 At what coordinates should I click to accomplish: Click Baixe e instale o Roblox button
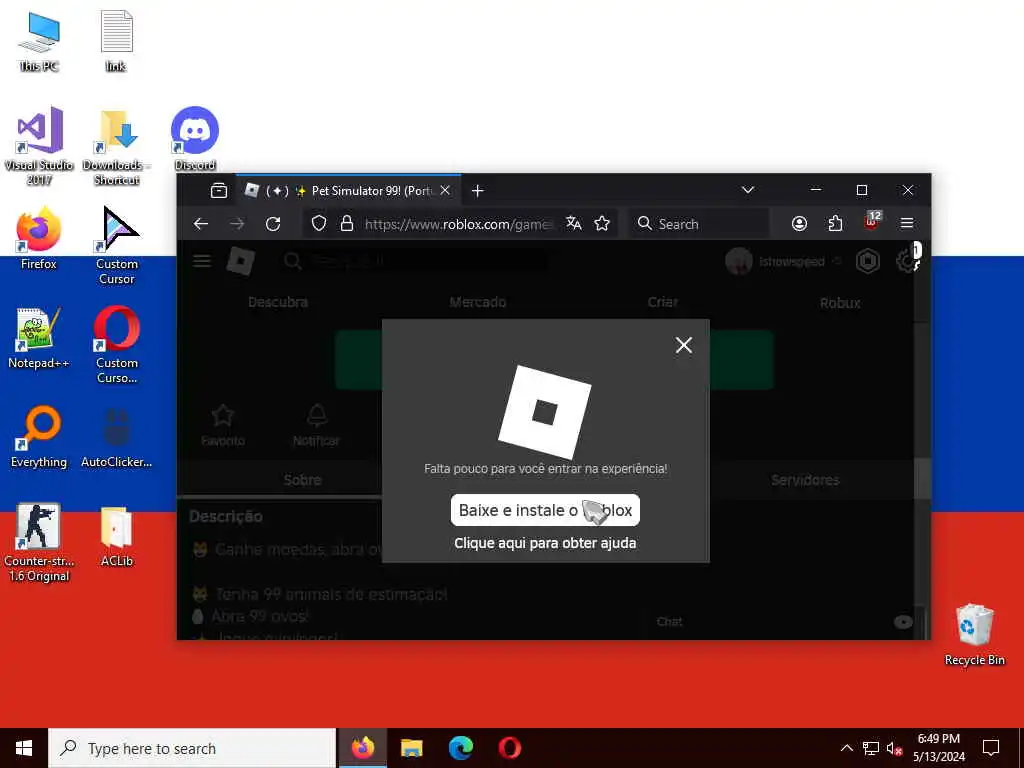(545, 510)
